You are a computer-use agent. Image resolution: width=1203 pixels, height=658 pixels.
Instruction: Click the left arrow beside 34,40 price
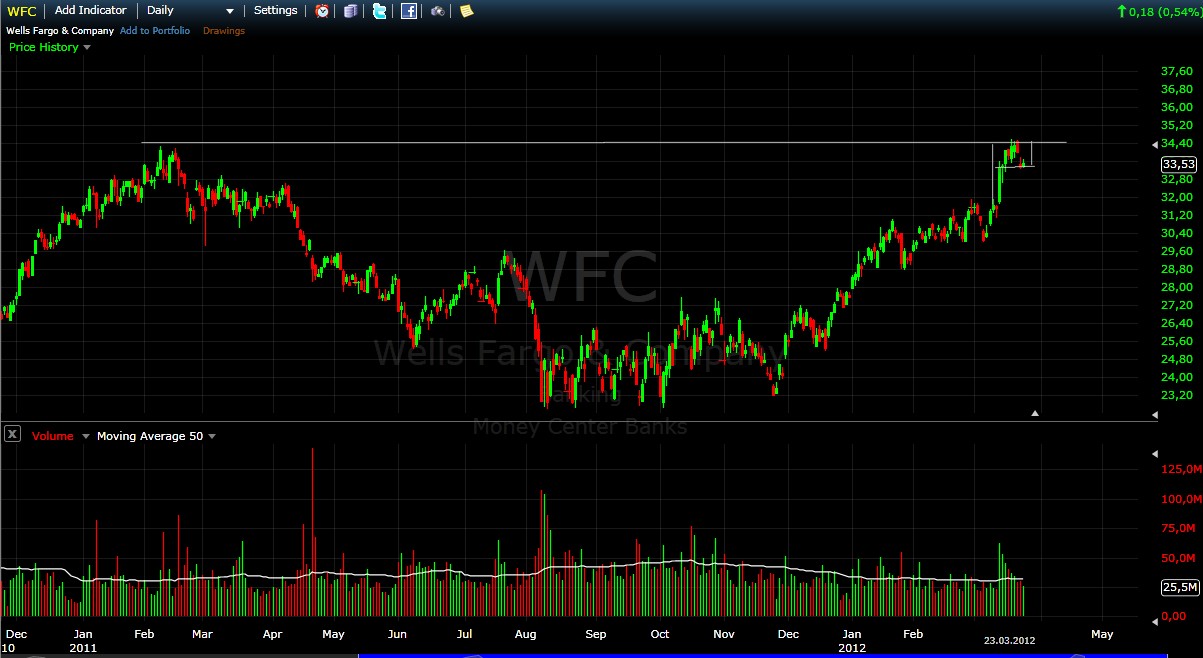point(1155,146)
